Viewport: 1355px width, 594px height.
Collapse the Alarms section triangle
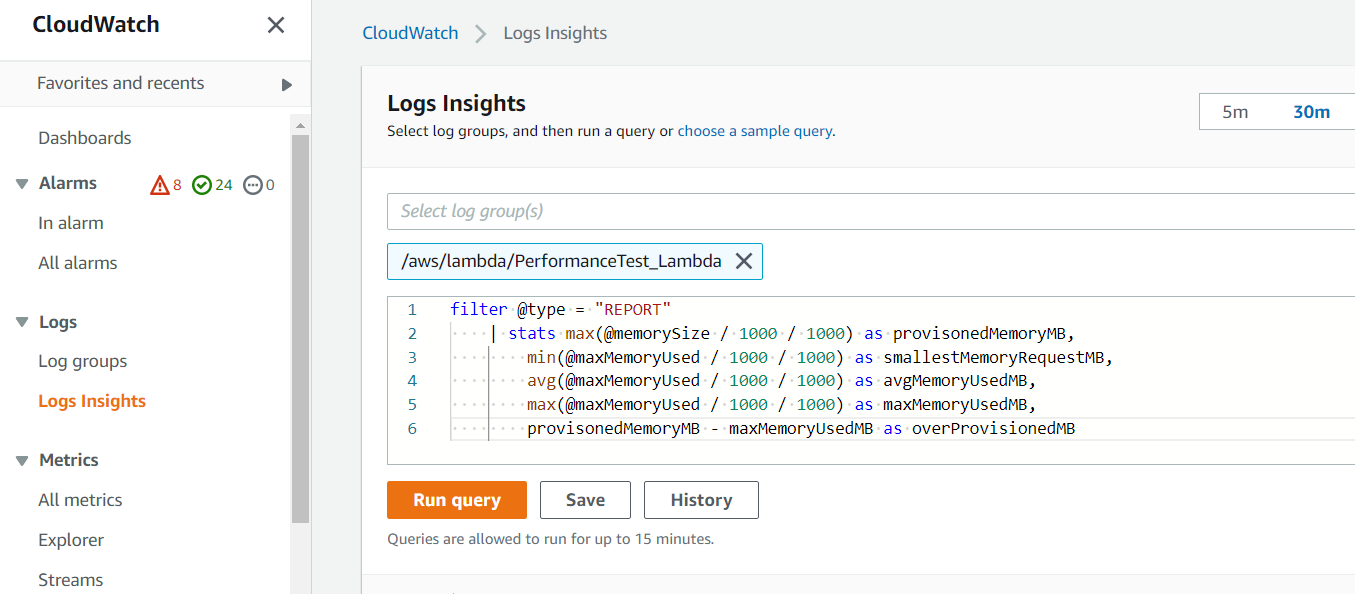pyautogui.click(x=22, y=184)
